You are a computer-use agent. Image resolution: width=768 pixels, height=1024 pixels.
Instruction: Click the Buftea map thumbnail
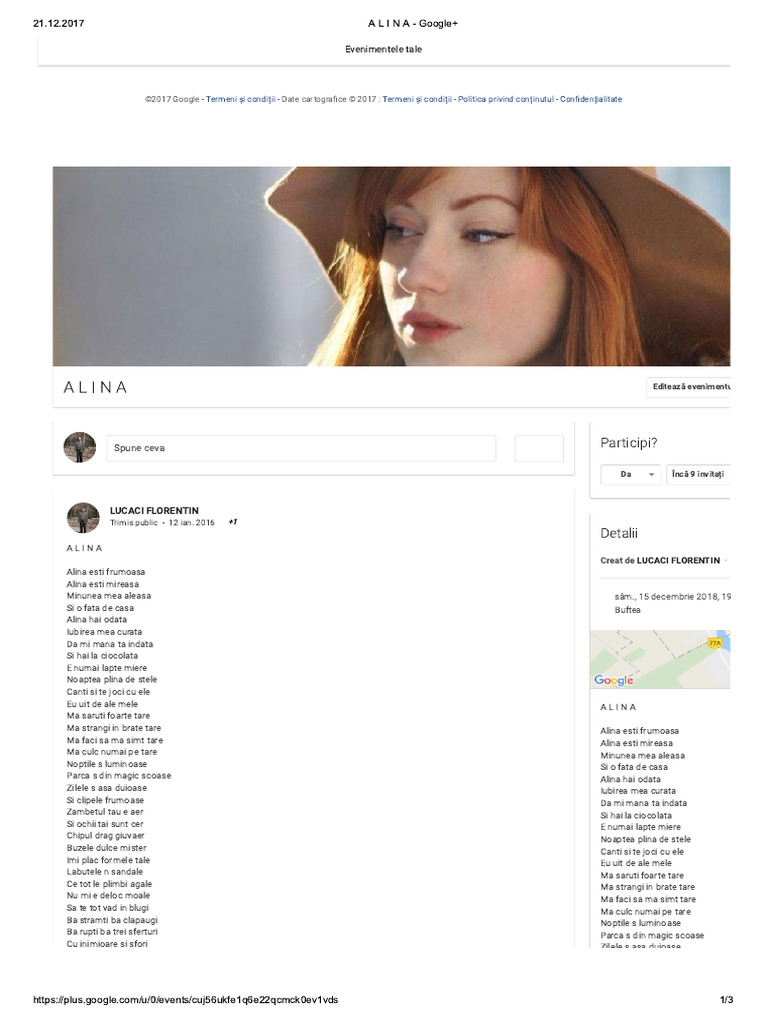pyautogui.click(x=660, y=659)
